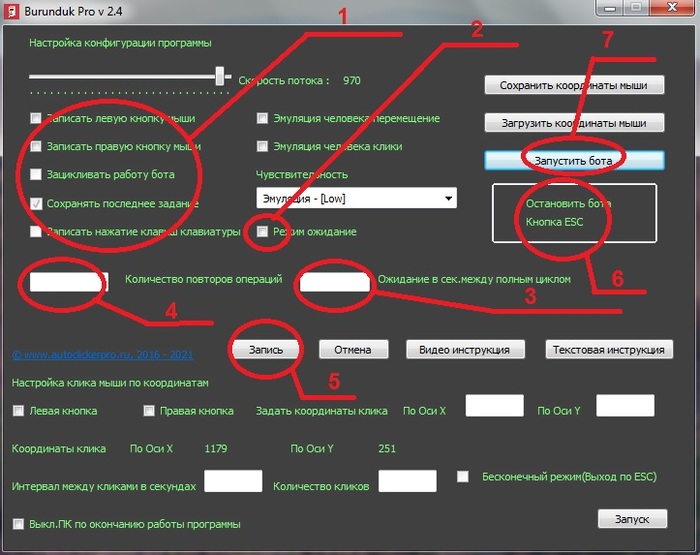Click Сохранить координаты мыши button
The image size is (700, 555).
coord(574,85)
